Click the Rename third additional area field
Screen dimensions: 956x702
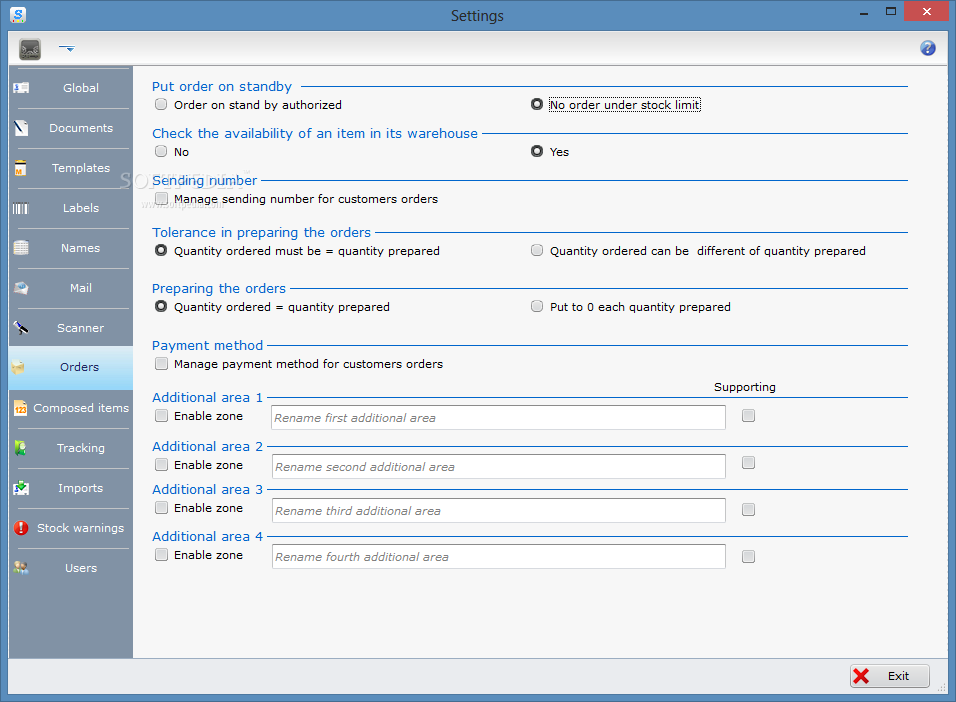point(498,510)
